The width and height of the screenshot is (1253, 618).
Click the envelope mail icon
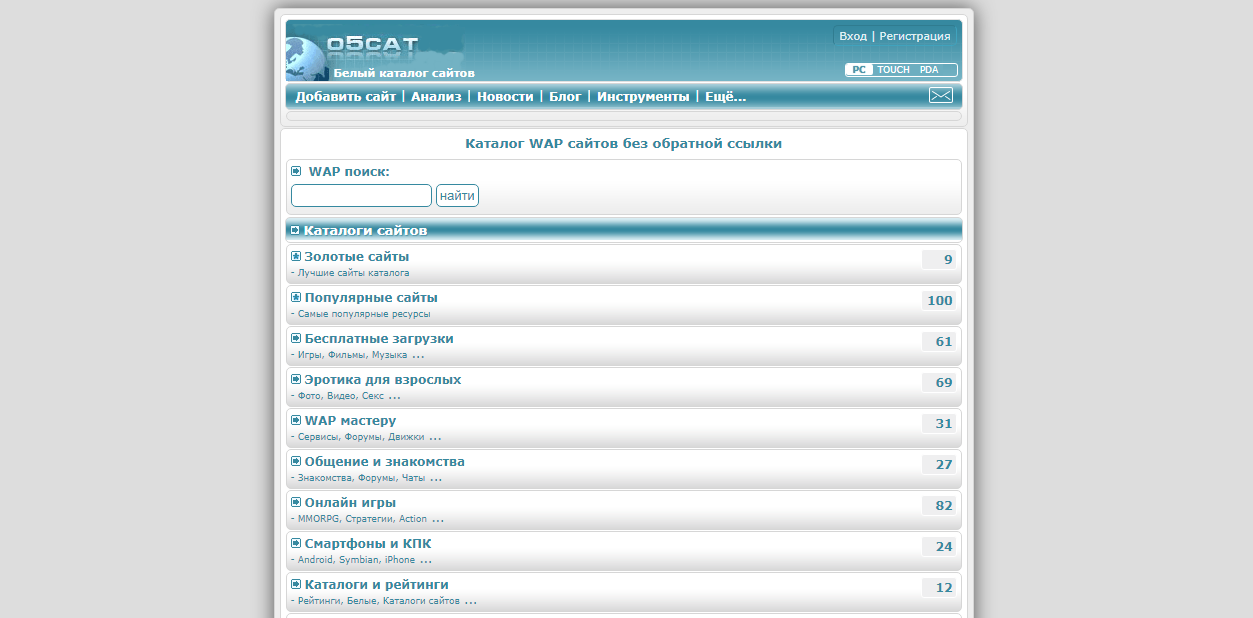(940, 96)
